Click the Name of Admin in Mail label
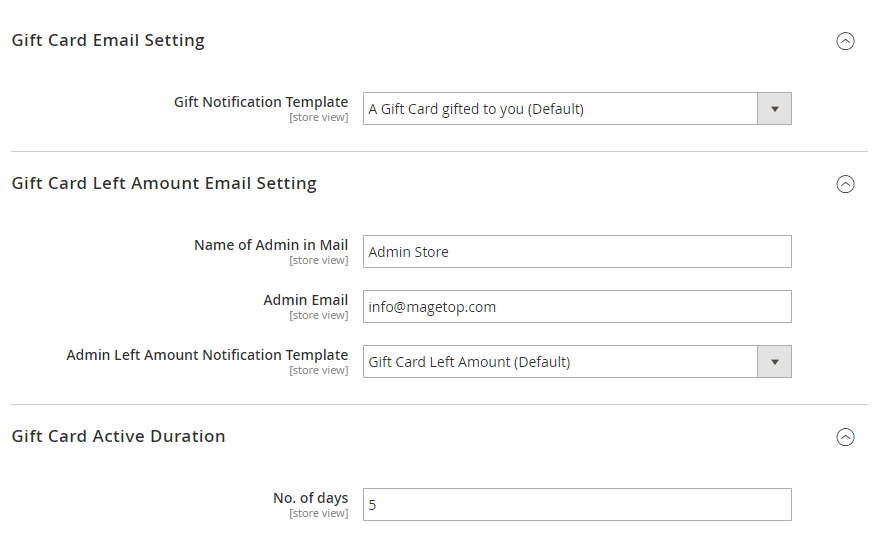 point(271,245)
